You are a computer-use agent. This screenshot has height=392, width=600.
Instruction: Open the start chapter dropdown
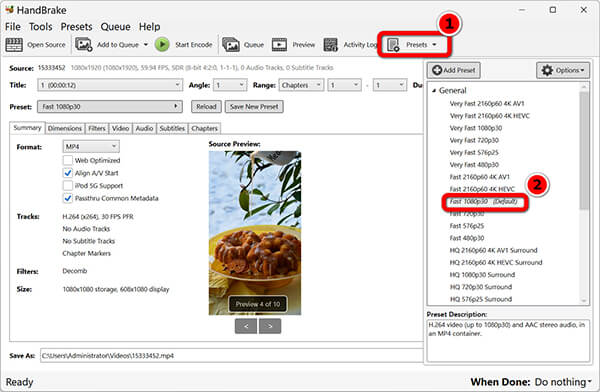point(344,85)
